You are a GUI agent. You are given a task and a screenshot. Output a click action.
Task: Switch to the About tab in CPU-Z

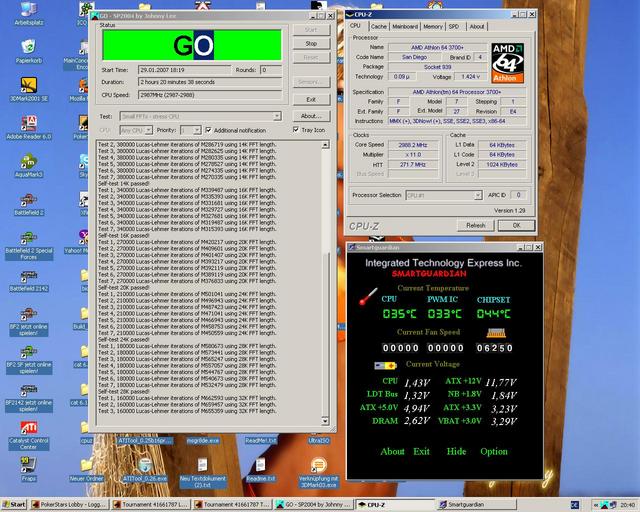477,27
